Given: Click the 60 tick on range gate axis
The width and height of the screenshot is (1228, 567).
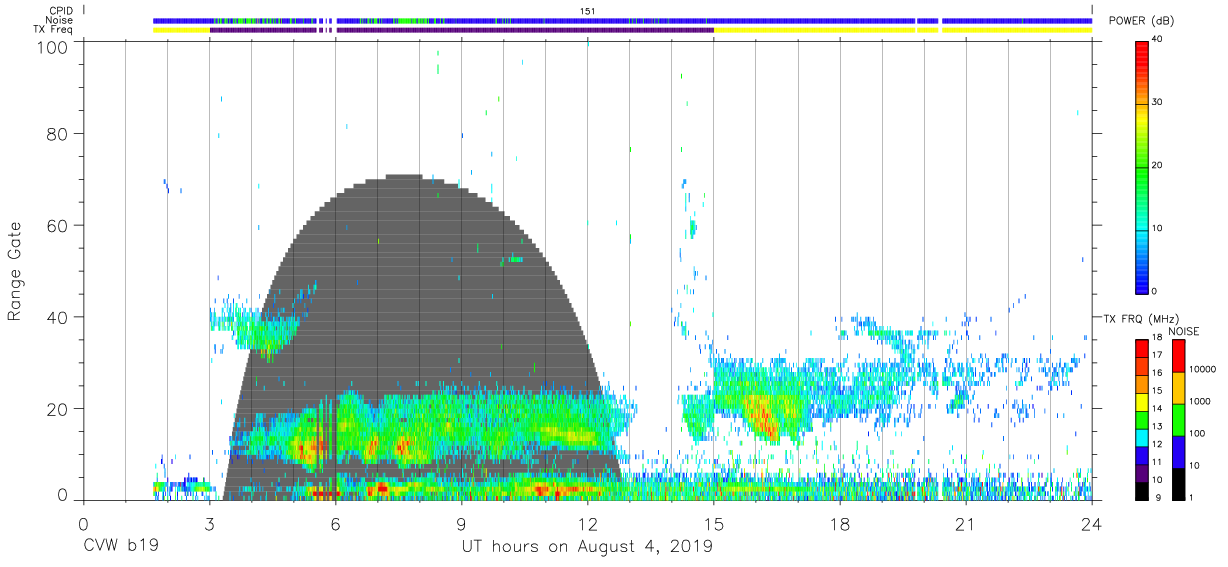Looking at the screenshot, I should pos(57,225).
